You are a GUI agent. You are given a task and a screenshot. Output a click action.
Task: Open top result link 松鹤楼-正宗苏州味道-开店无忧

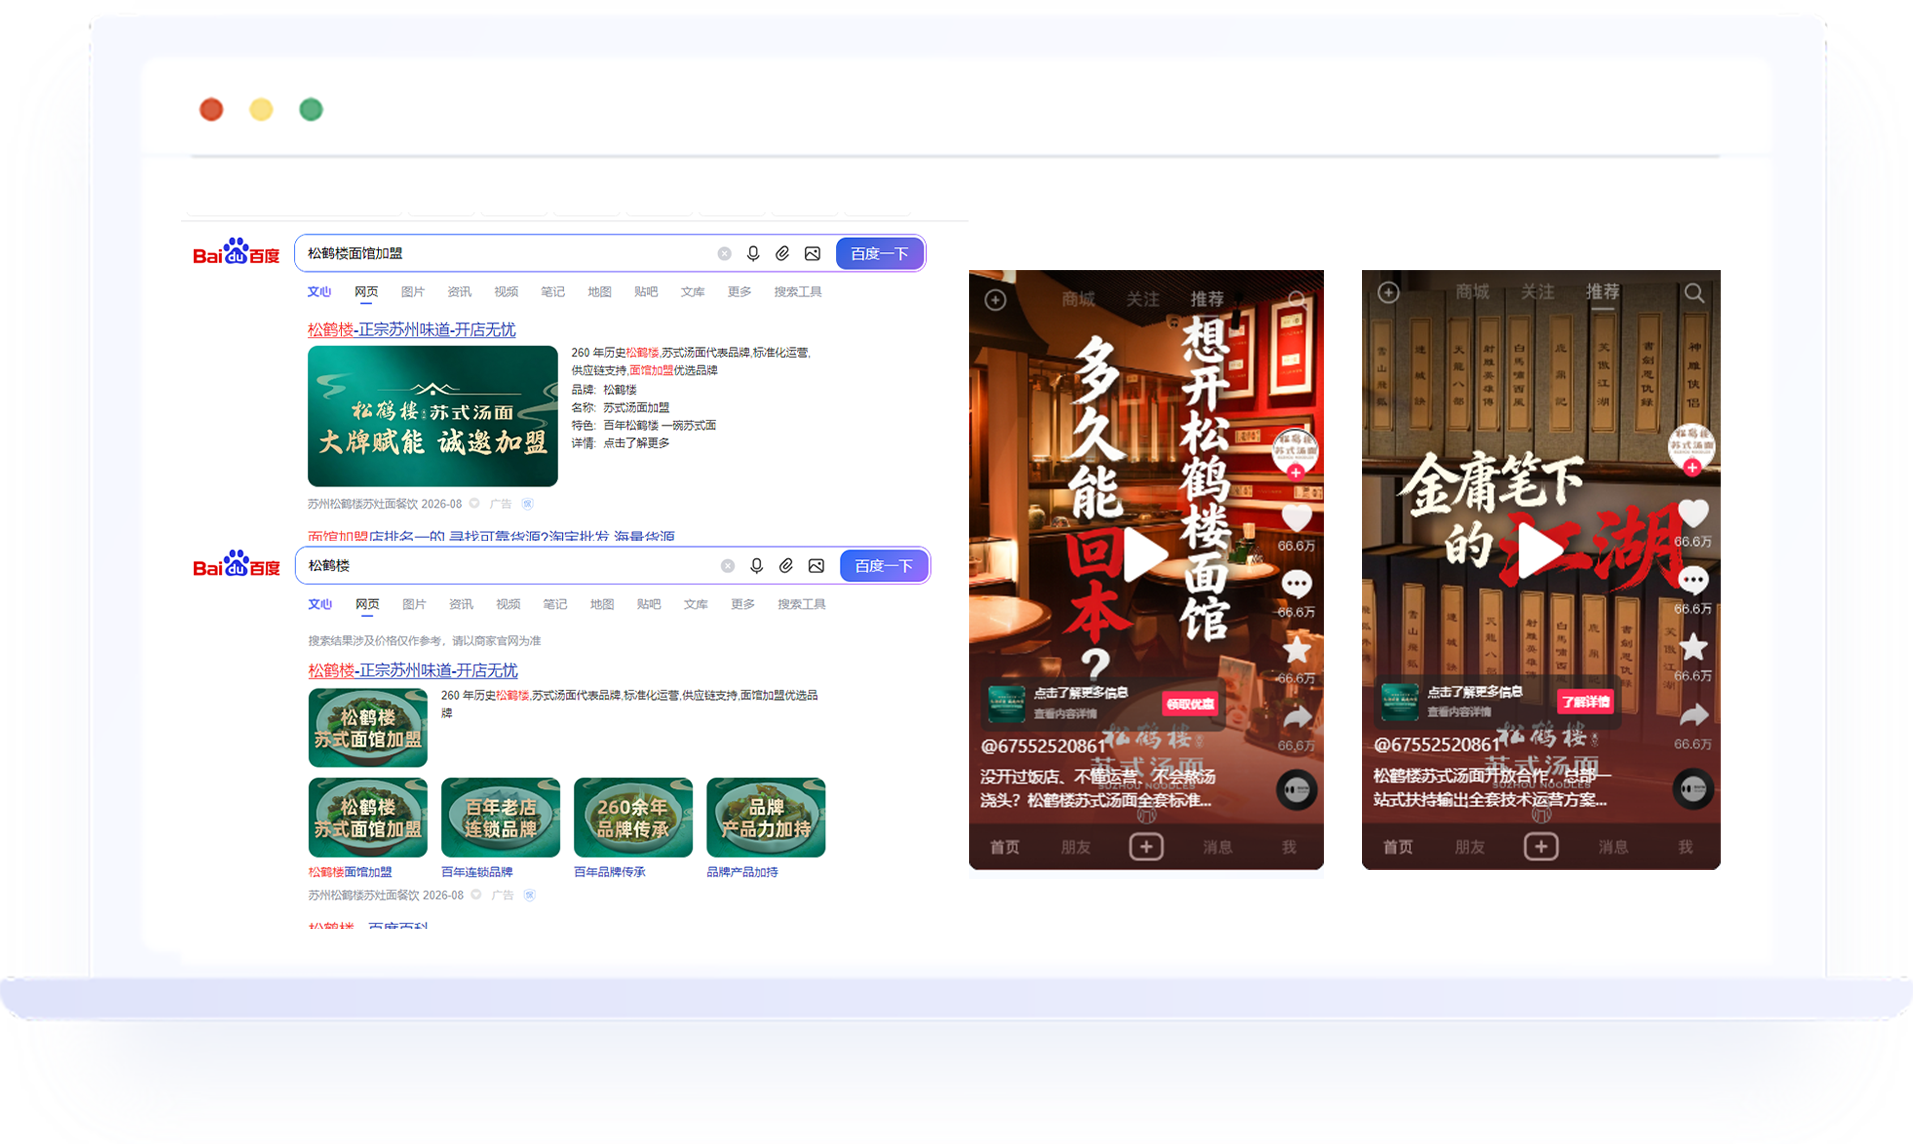[x=411, y=329]
